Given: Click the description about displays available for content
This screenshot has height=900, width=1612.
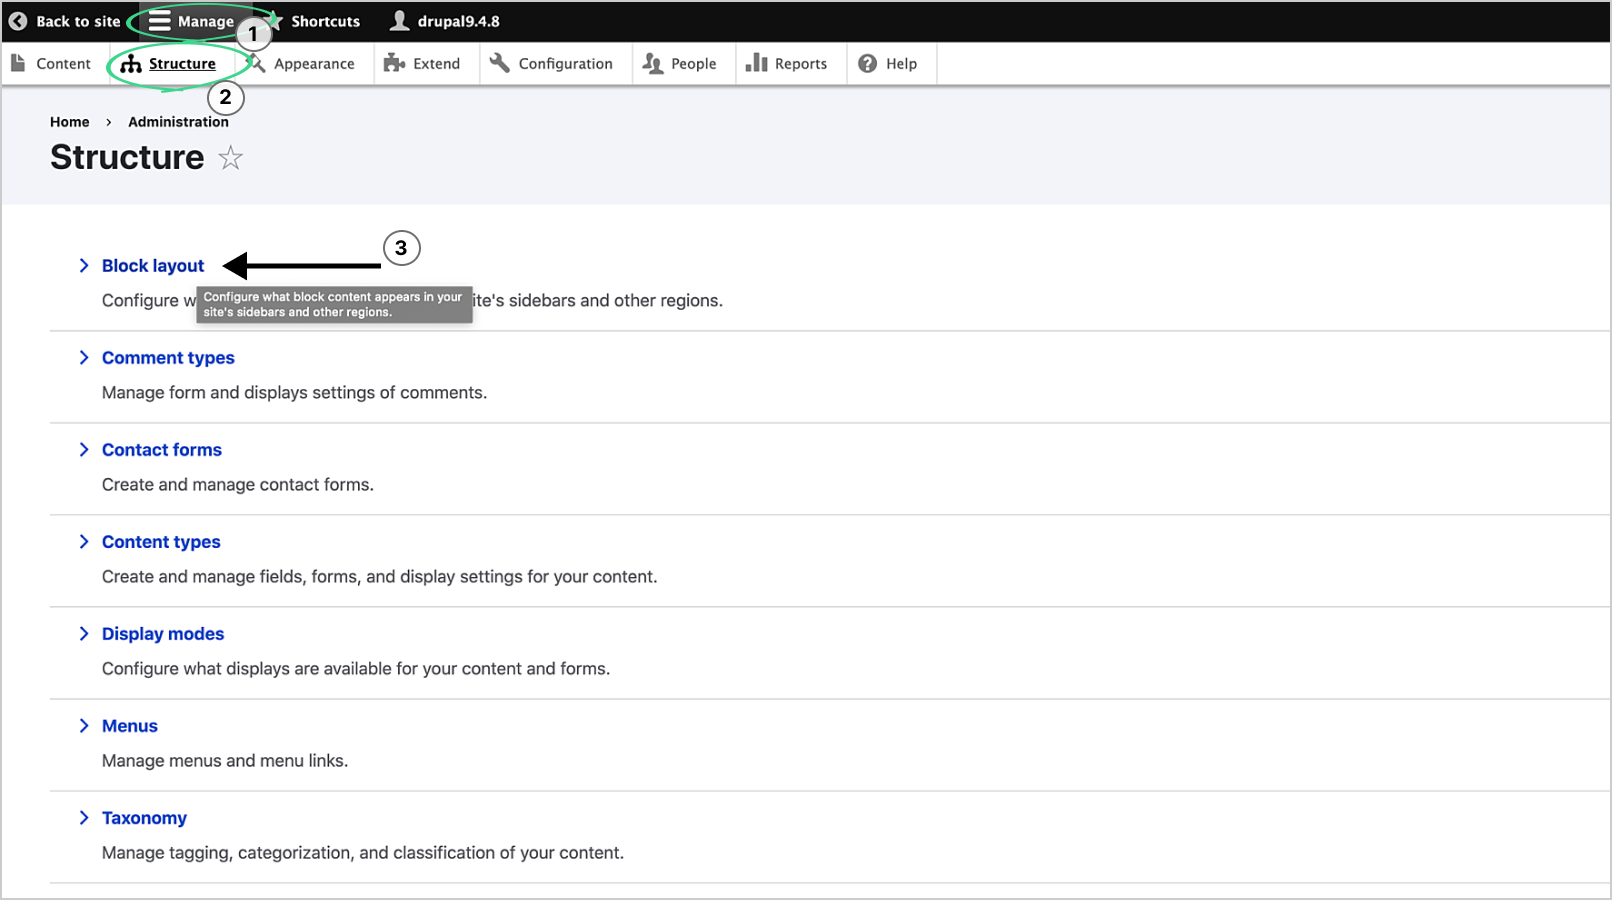Looking at the screenshot, I should coord(356,668).
